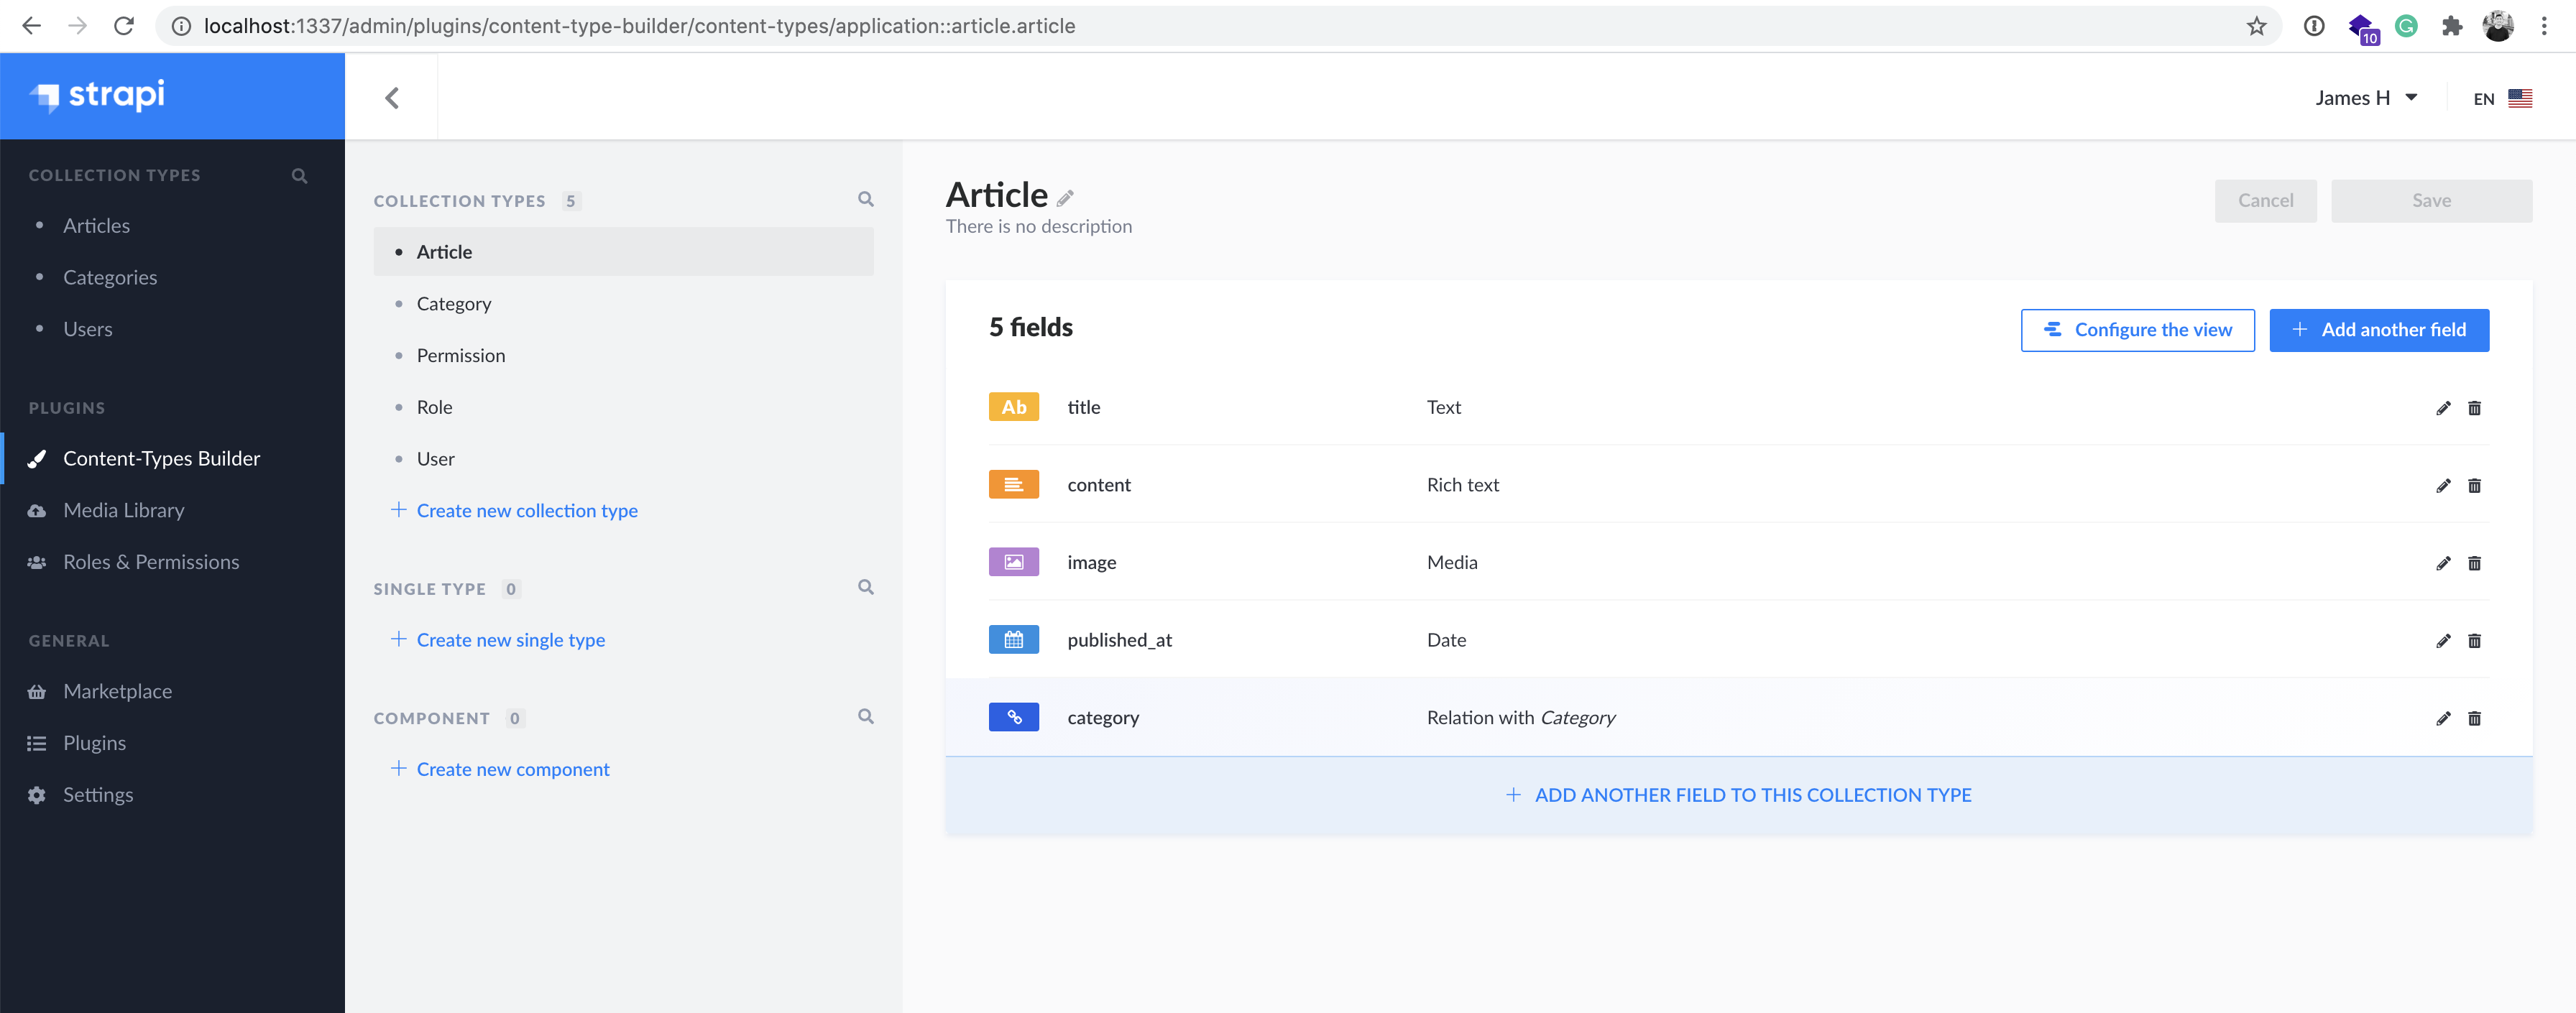Click Create new collection type

527,510
